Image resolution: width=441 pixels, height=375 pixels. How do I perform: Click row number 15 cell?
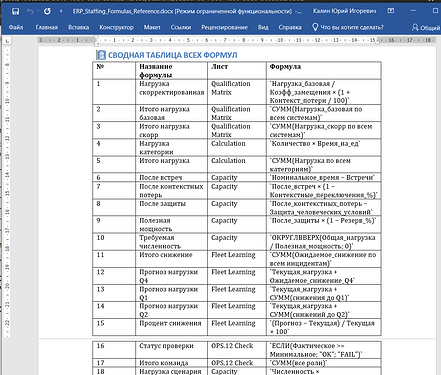[x=114, y=327]
